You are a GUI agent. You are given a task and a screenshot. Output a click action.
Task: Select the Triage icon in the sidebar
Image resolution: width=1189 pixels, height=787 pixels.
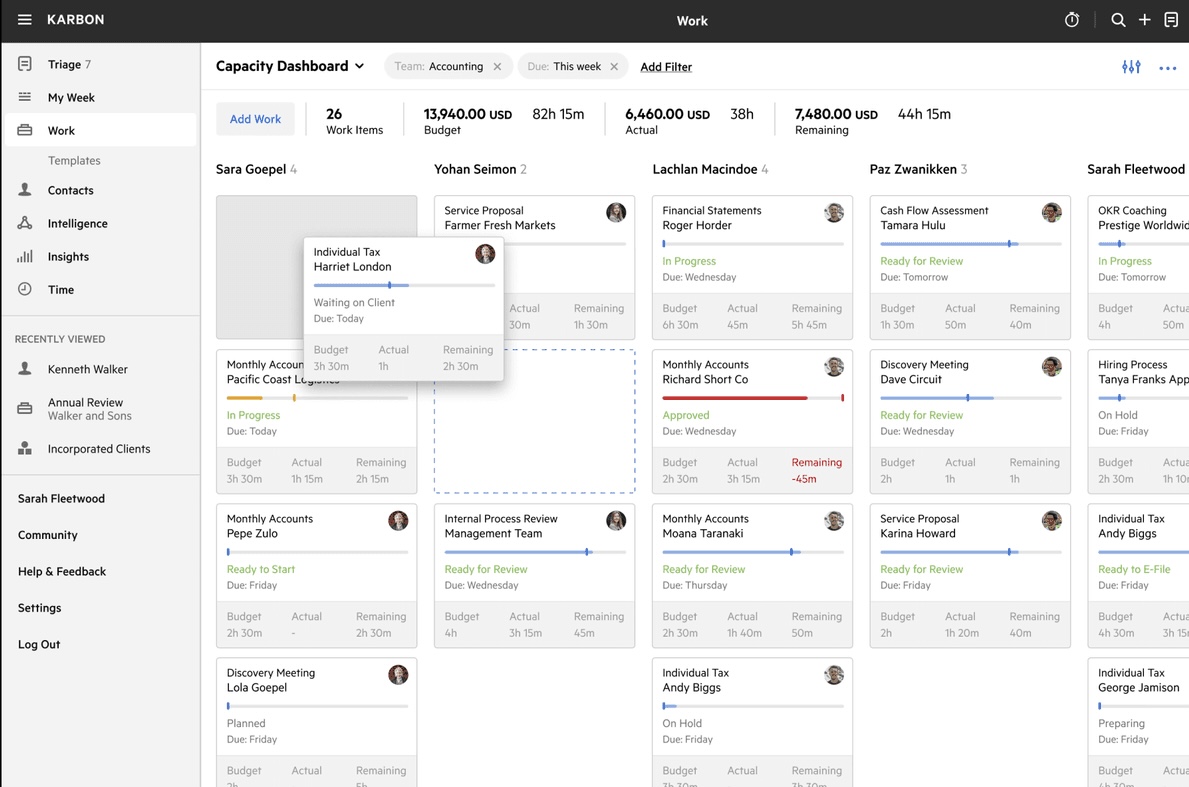tap(24, 64)
